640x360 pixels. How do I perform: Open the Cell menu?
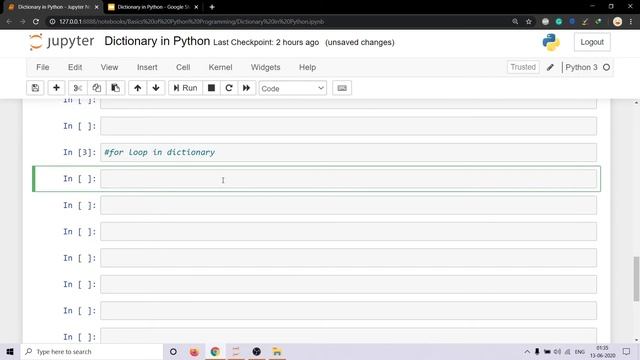click(x=183, y=67)
